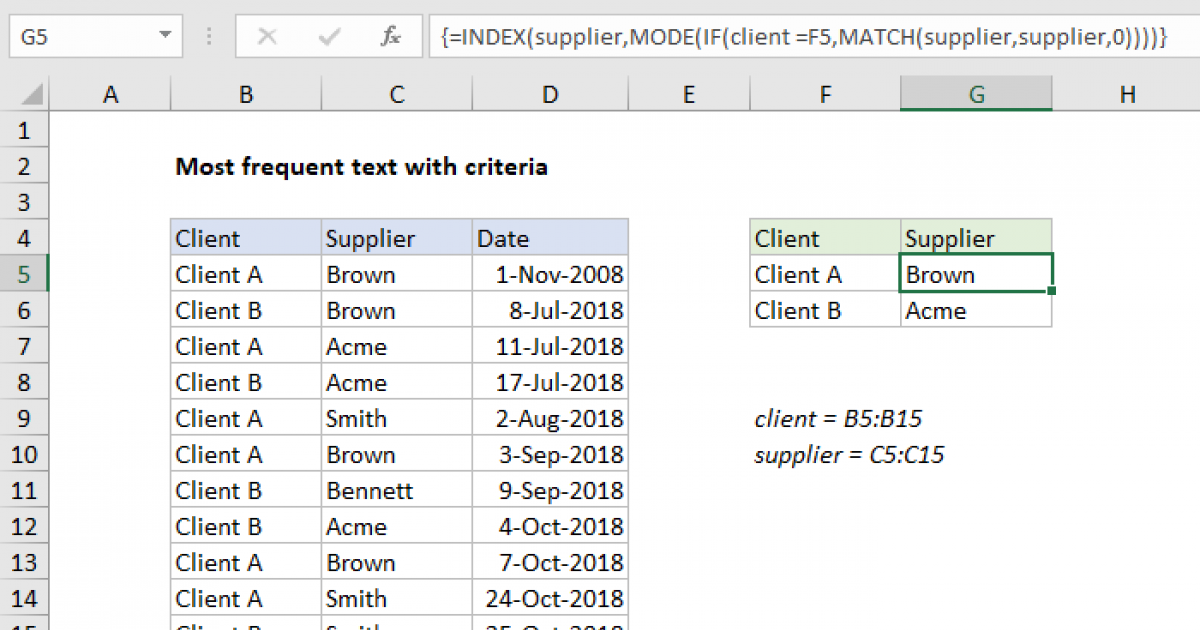Select the cell showing Acme for Client B
1200x630 pixels.
[x=975, y=310]
